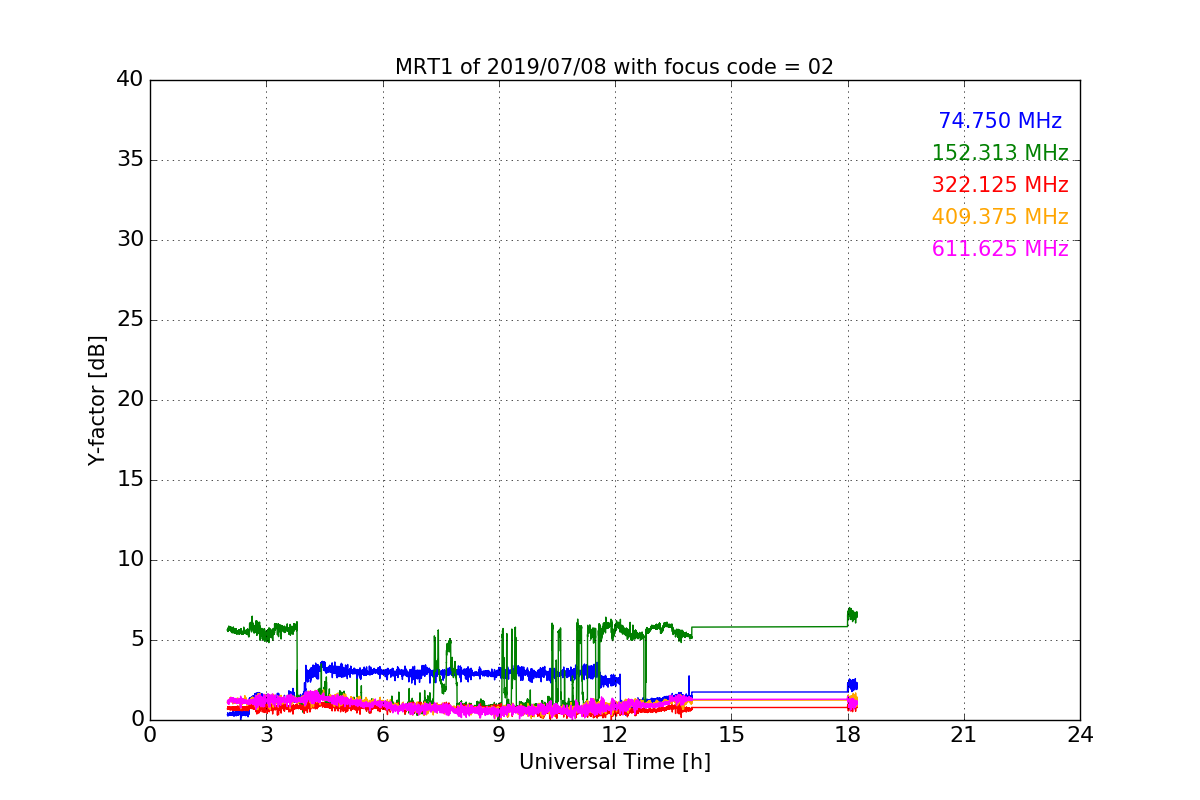
Task: Click the x-axis tick label 15
Action: [x=731, y=735]
